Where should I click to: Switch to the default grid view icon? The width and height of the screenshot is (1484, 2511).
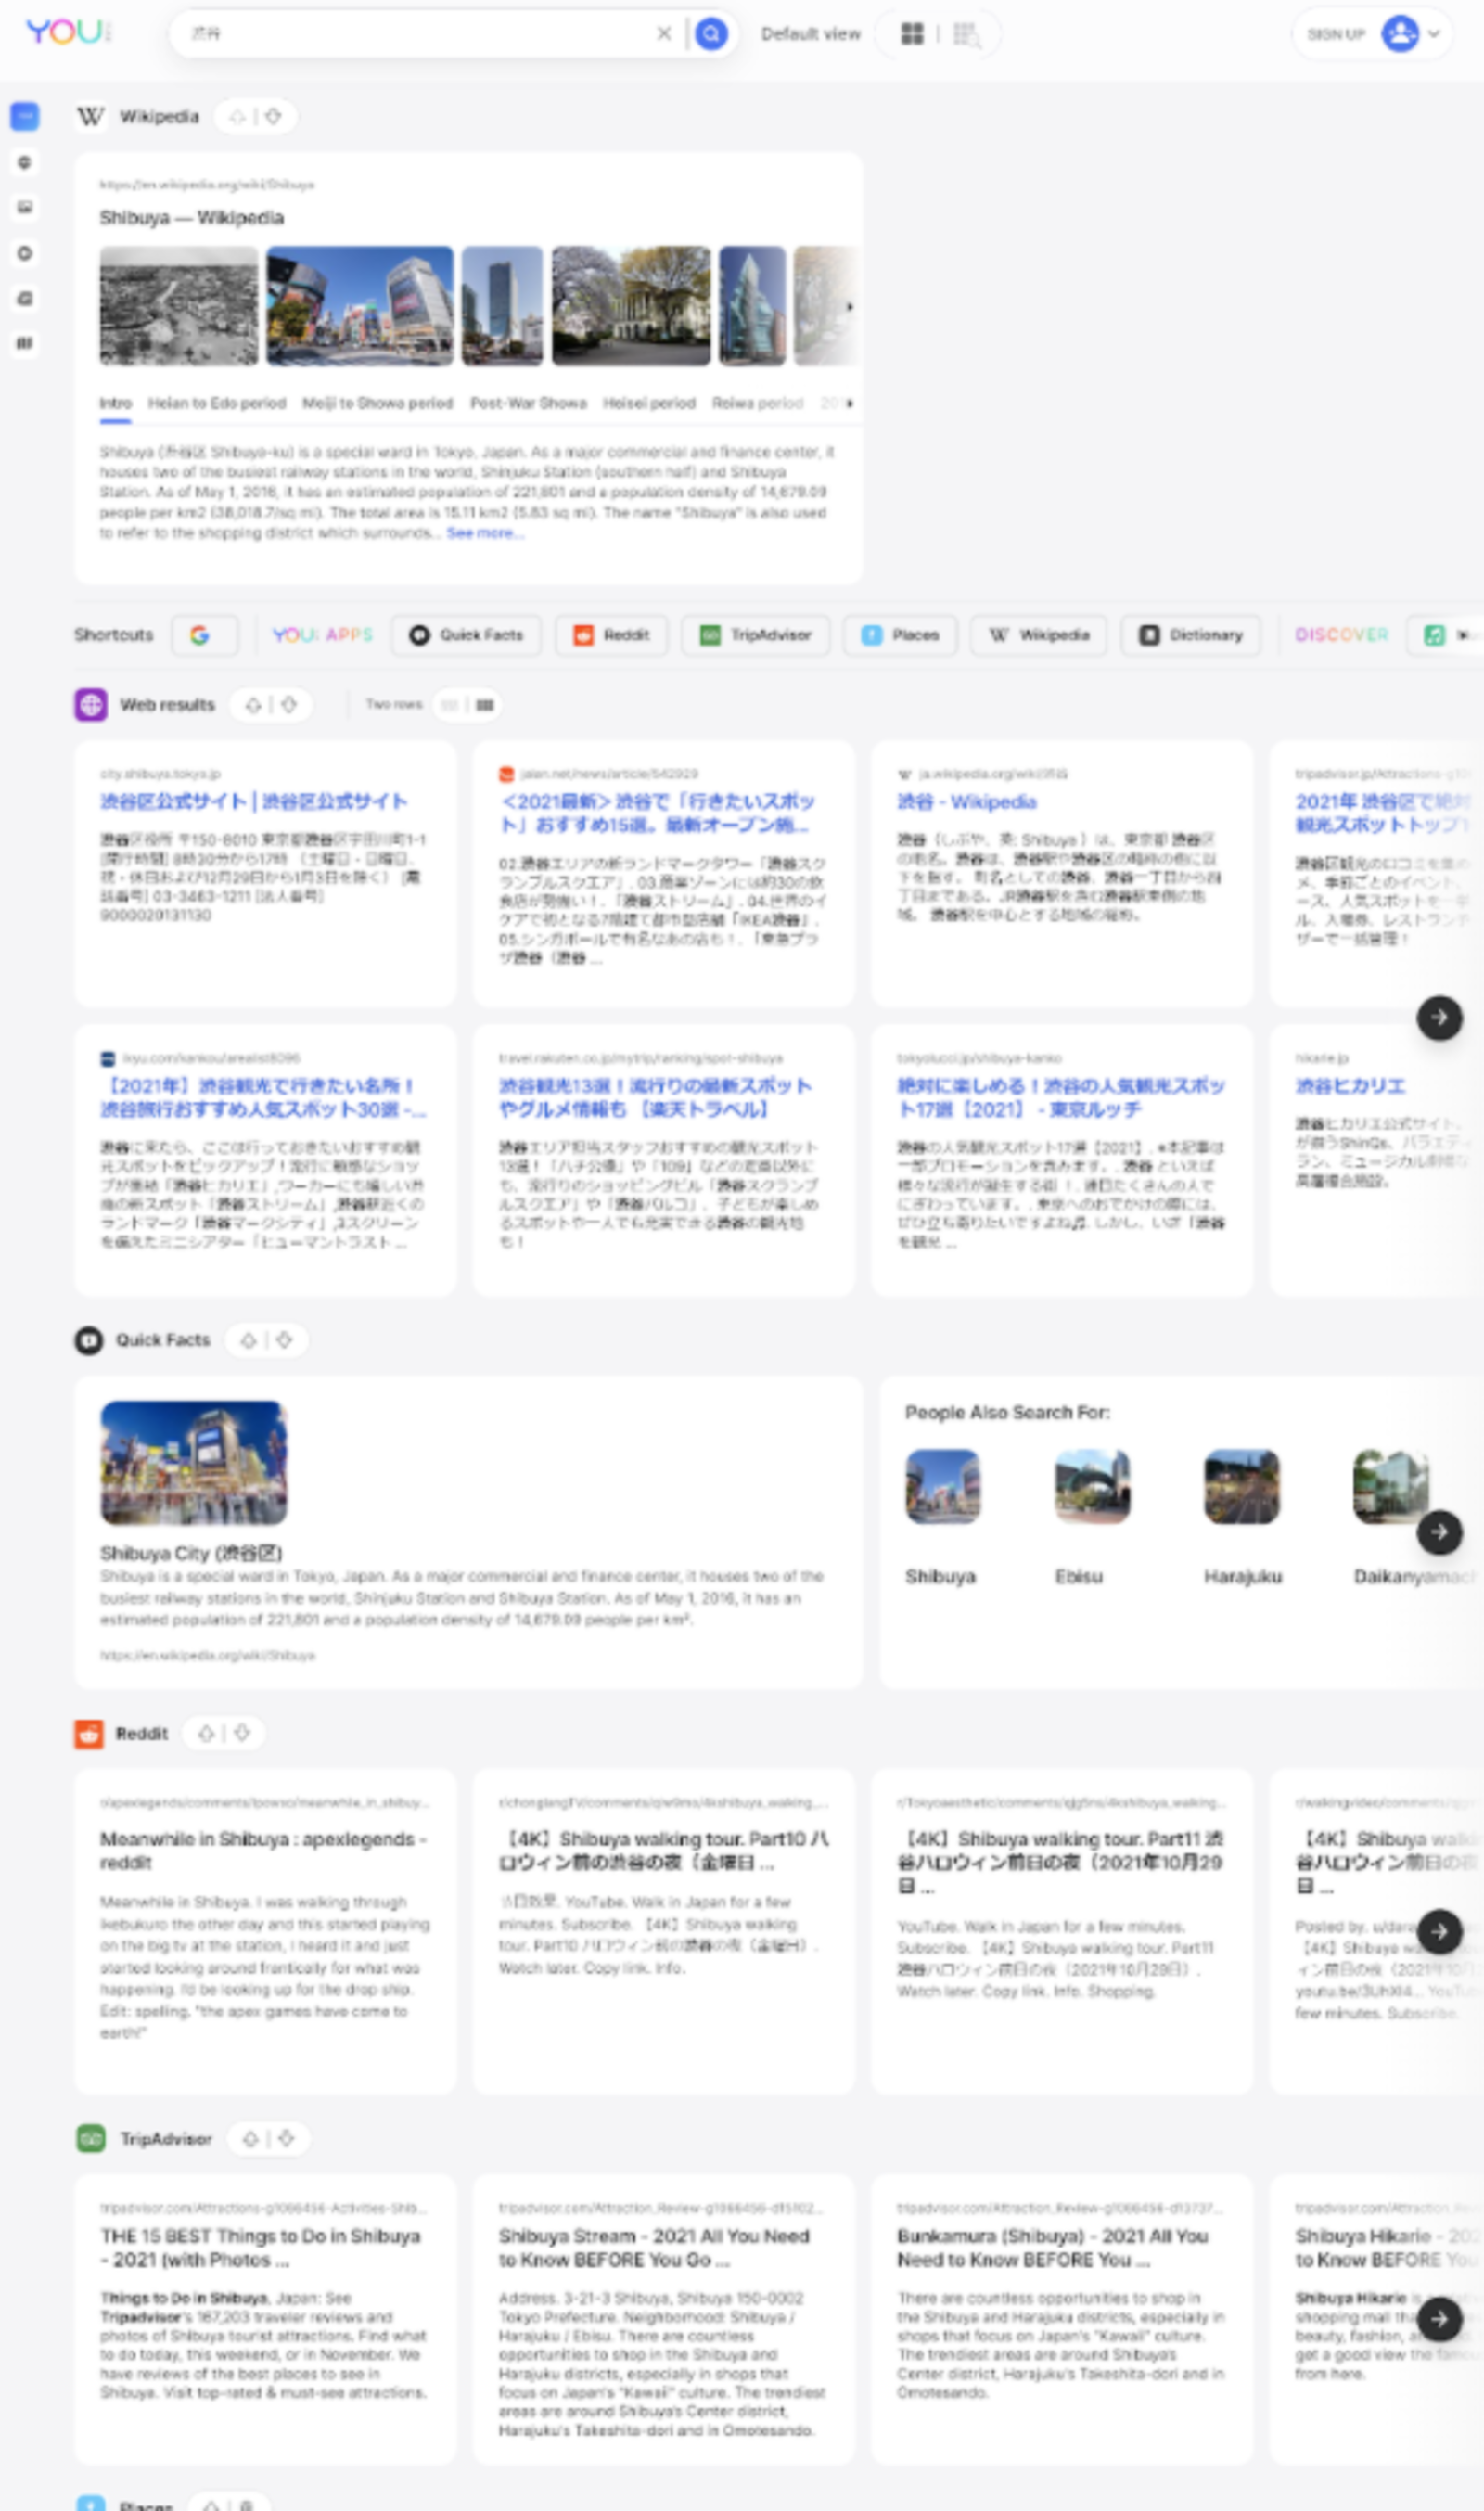pos(912,34)
